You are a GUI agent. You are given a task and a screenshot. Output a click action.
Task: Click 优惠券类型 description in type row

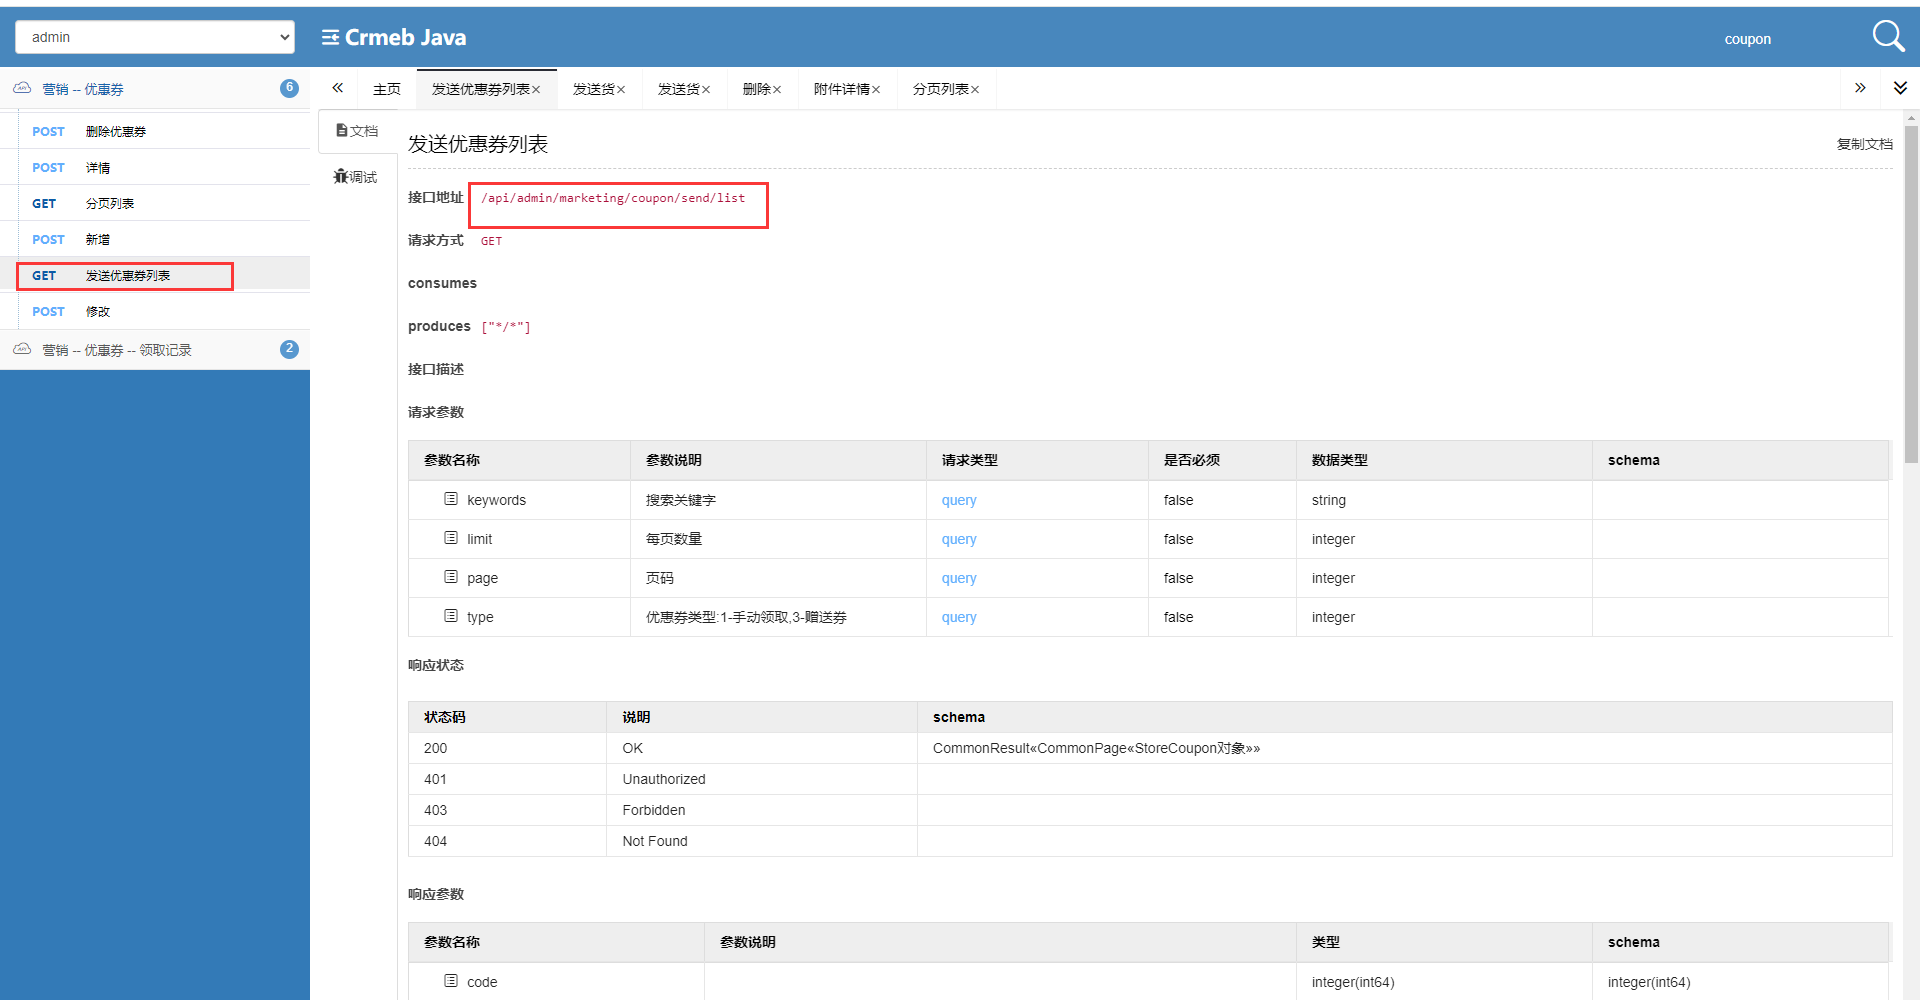(746, 617)
